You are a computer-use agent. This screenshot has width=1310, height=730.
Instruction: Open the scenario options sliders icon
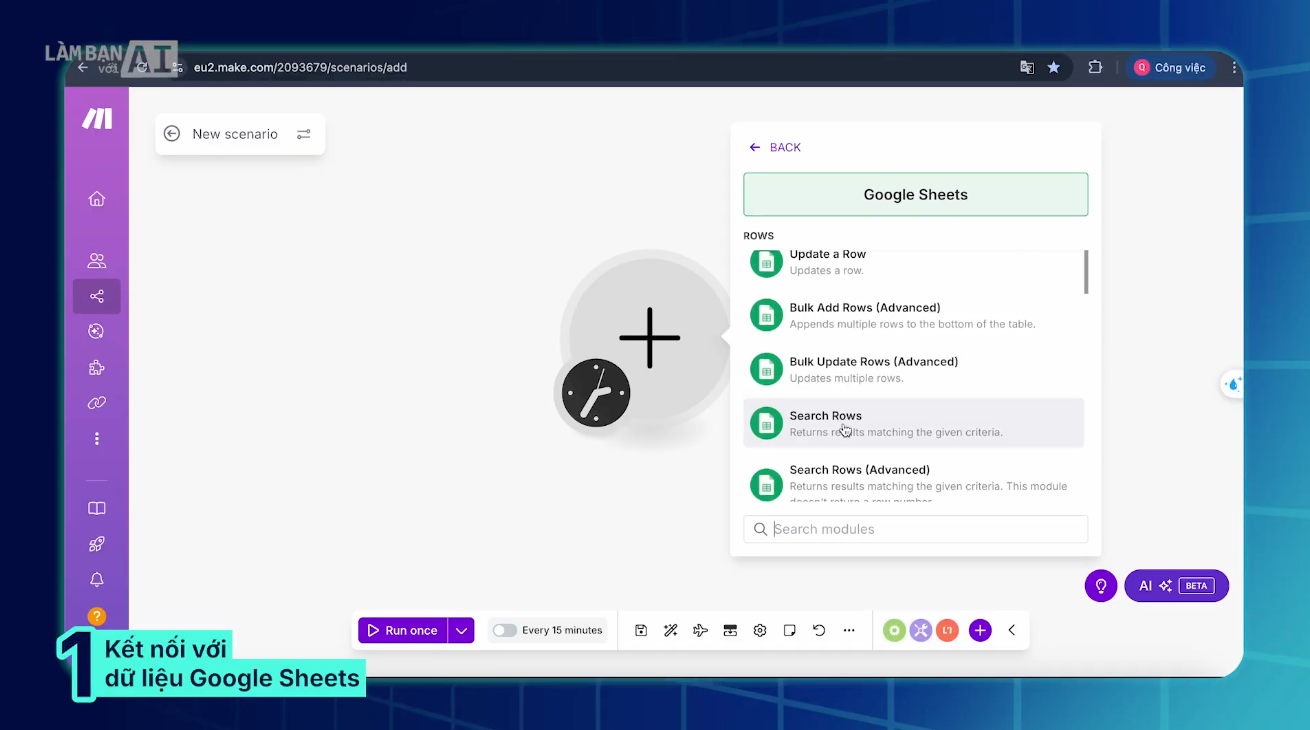coord(304,134)
